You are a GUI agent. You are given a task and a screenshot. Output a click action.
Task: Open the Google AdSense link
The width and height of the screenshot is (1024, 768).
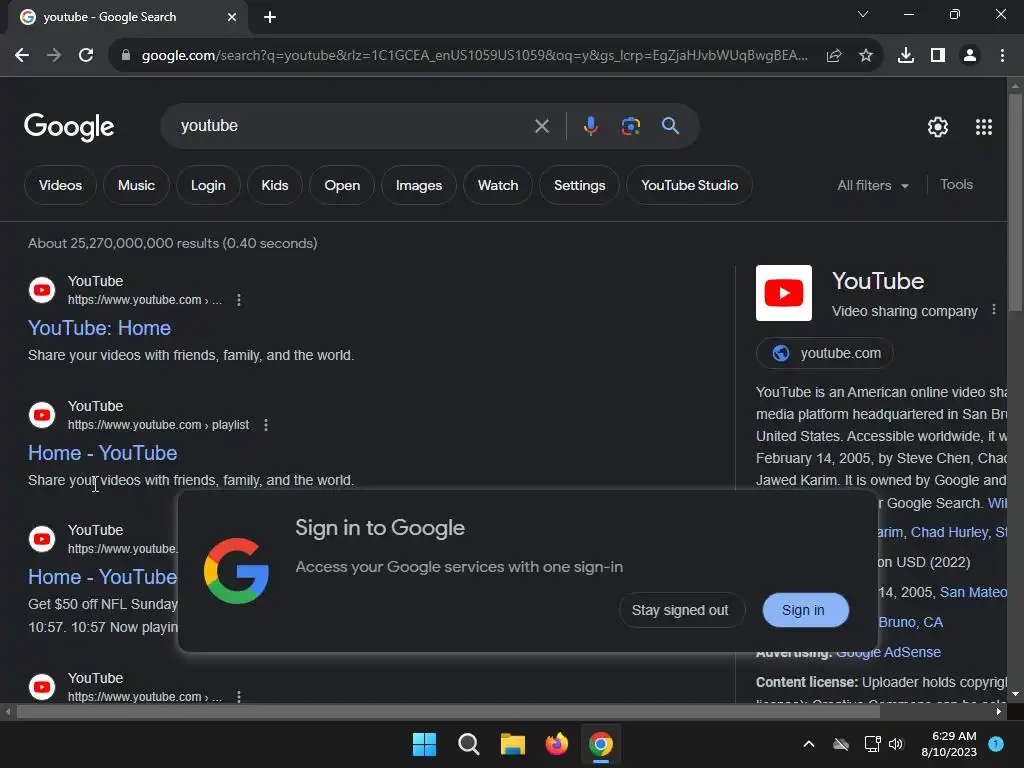tap(889, 652)
